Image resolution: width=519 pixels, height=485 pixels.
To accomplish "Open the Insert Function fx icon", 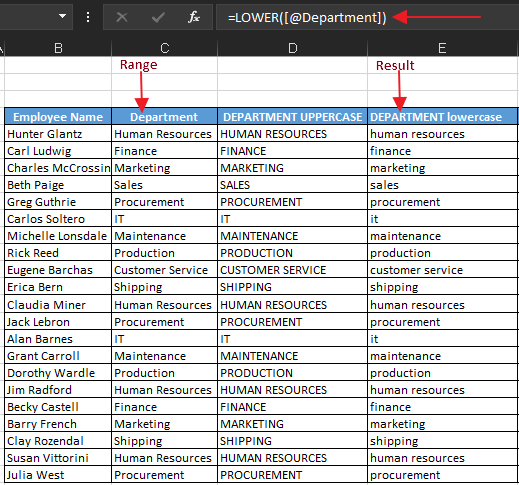I will click(194, 17).
